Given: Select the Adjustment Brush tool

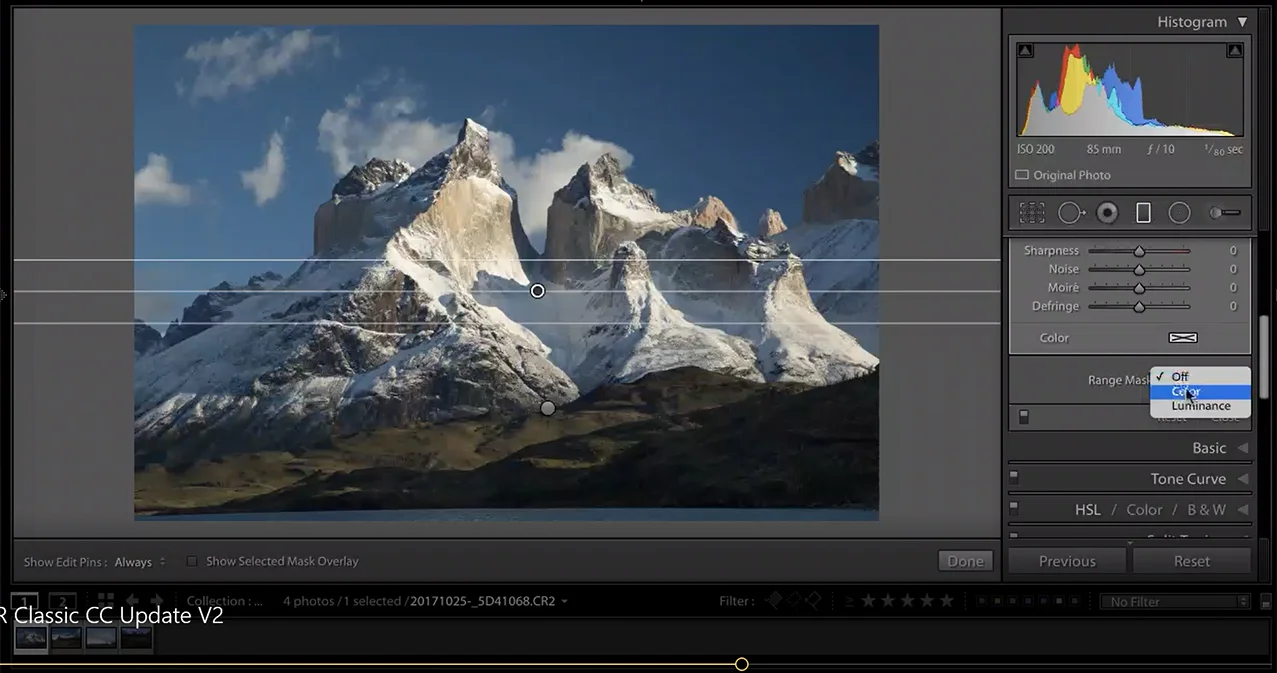Looking at the screenshot, I should point(1225,213).
